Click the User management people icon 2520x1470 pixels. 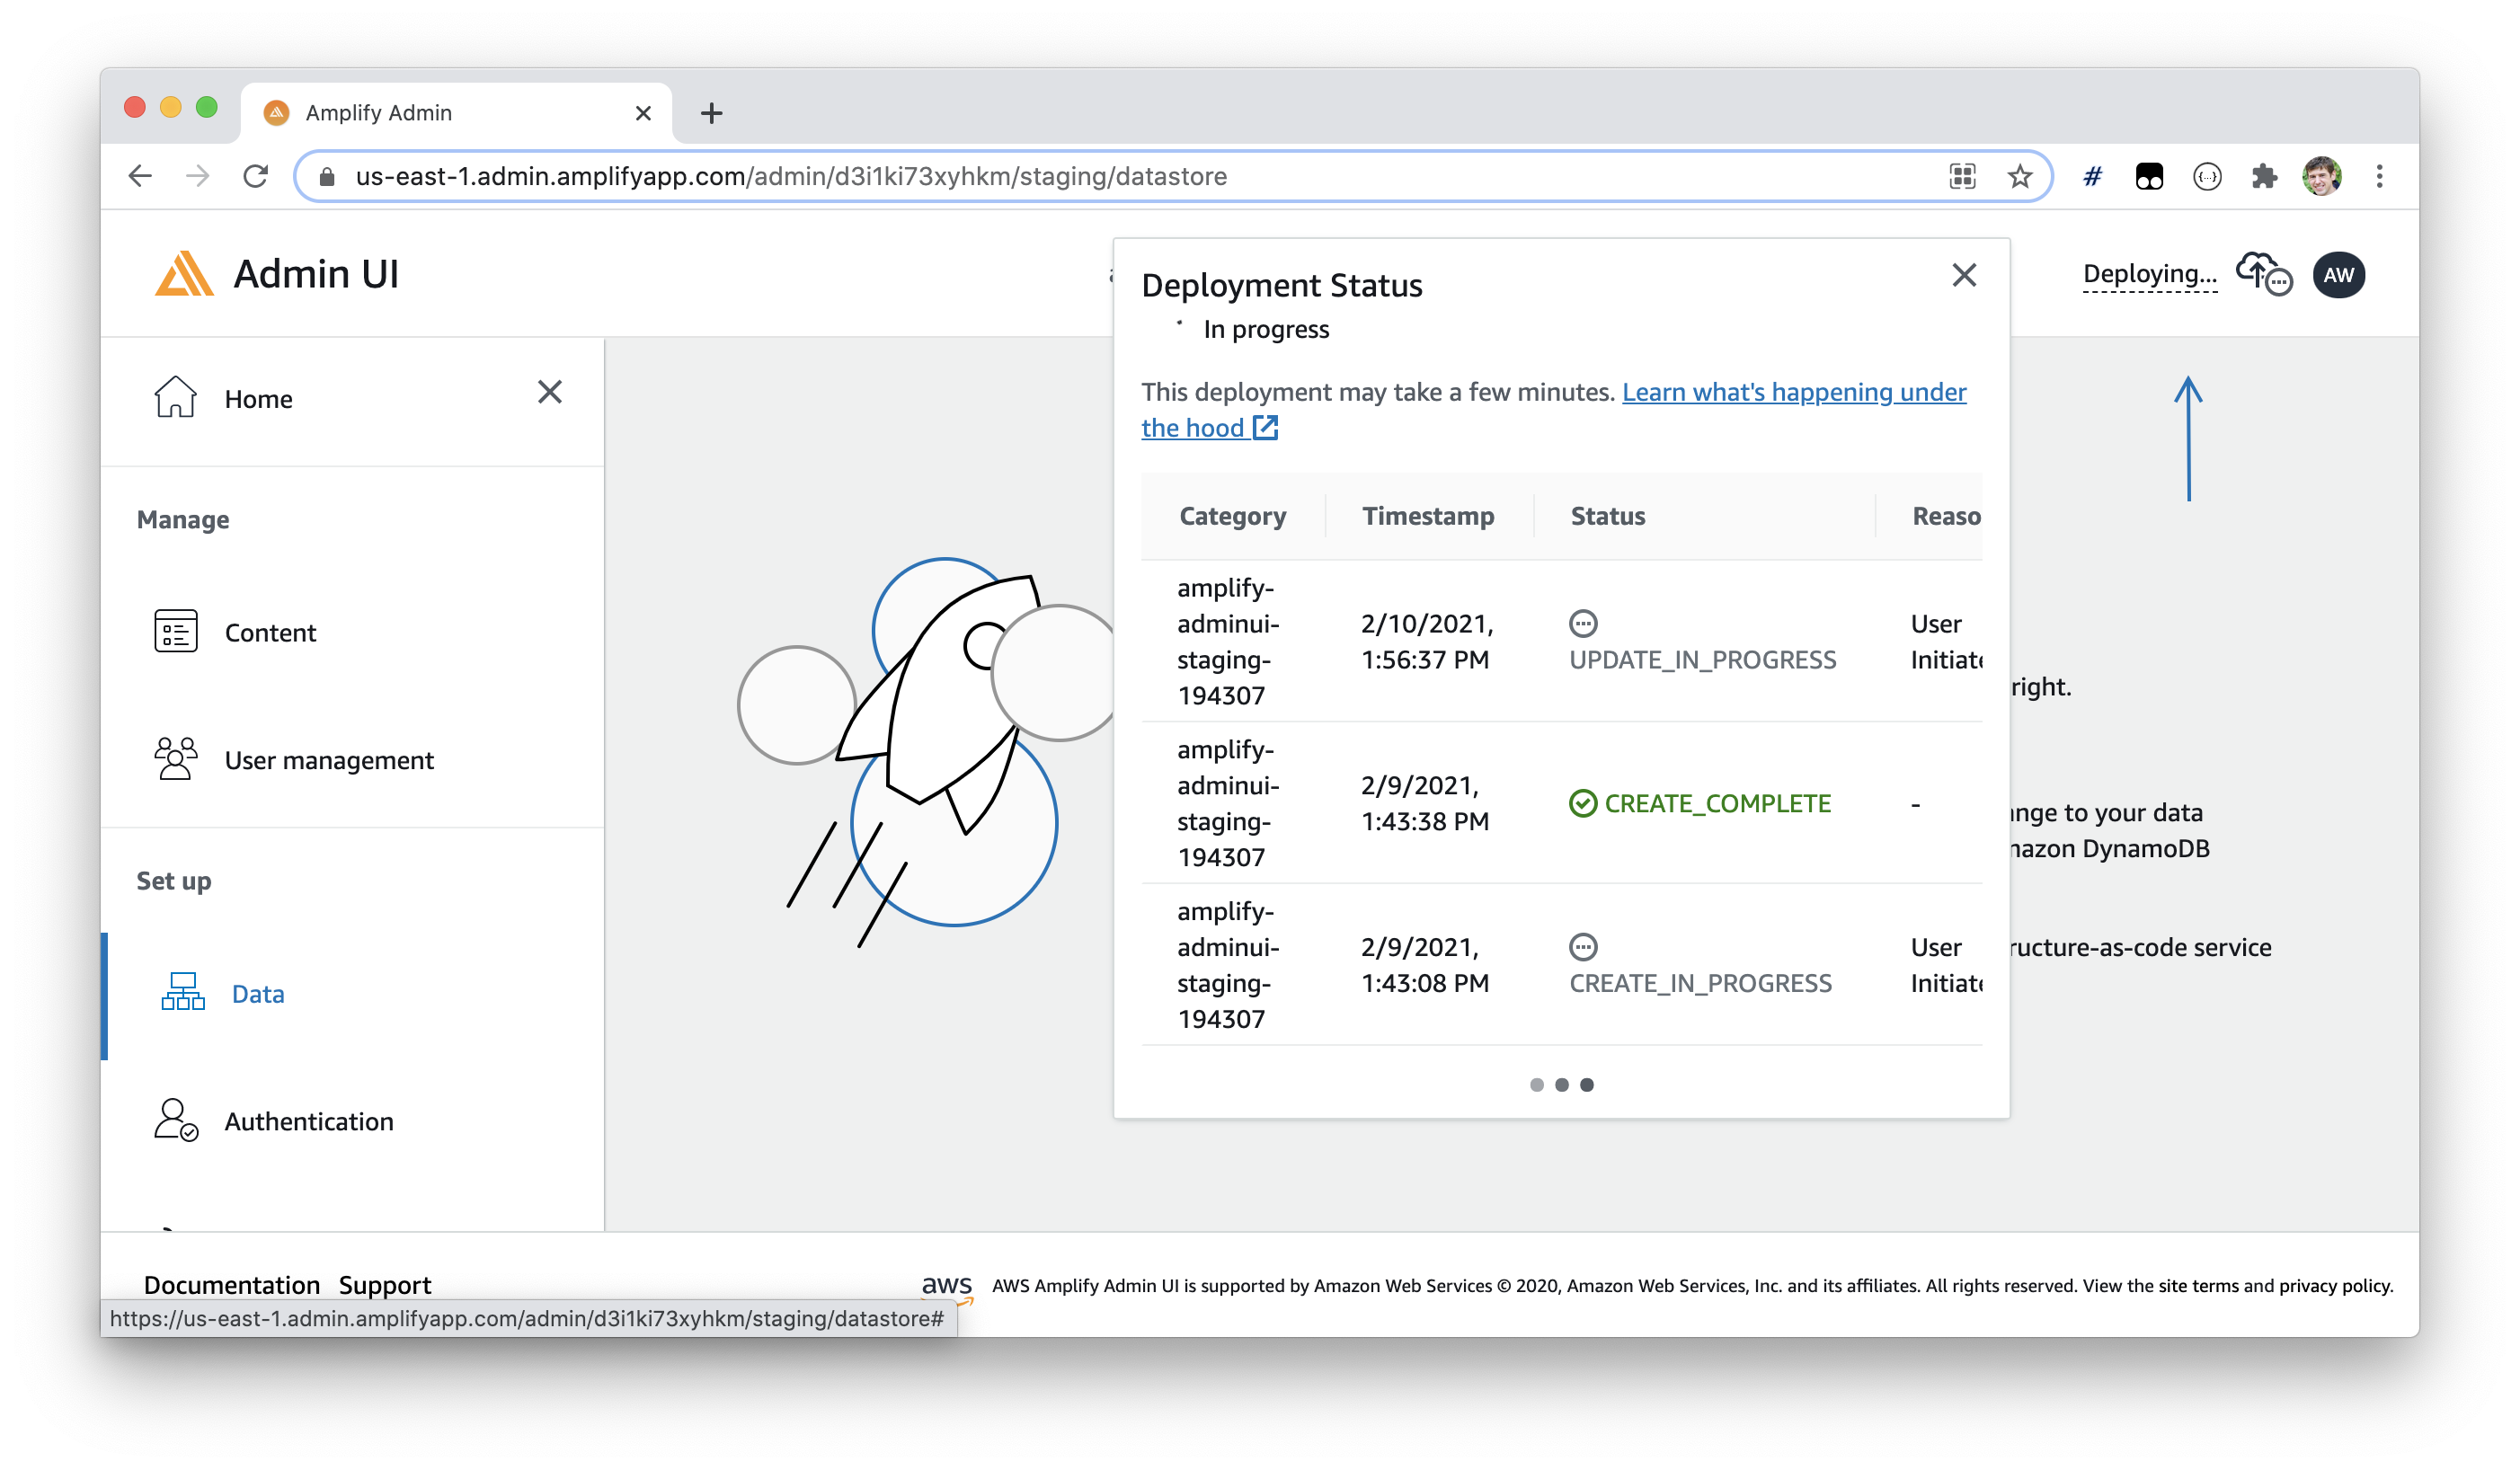(x=176, y=758)
